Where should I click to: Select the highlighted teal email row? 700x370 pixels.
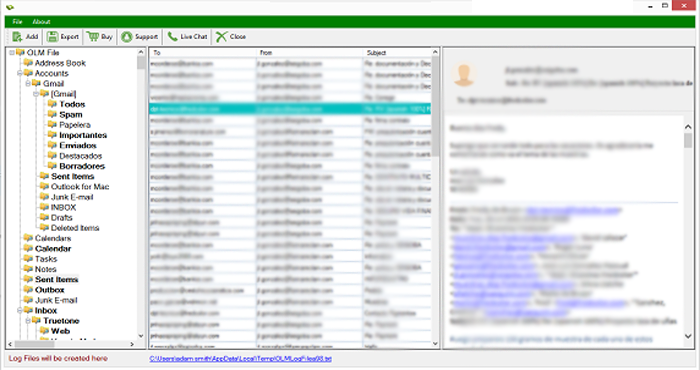(290, 109)
